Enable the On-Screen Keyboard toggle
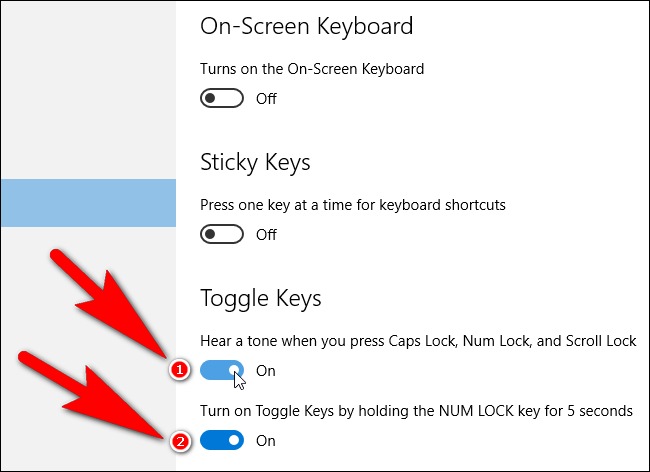The image size is (650, 472). [x=222, y=98]
